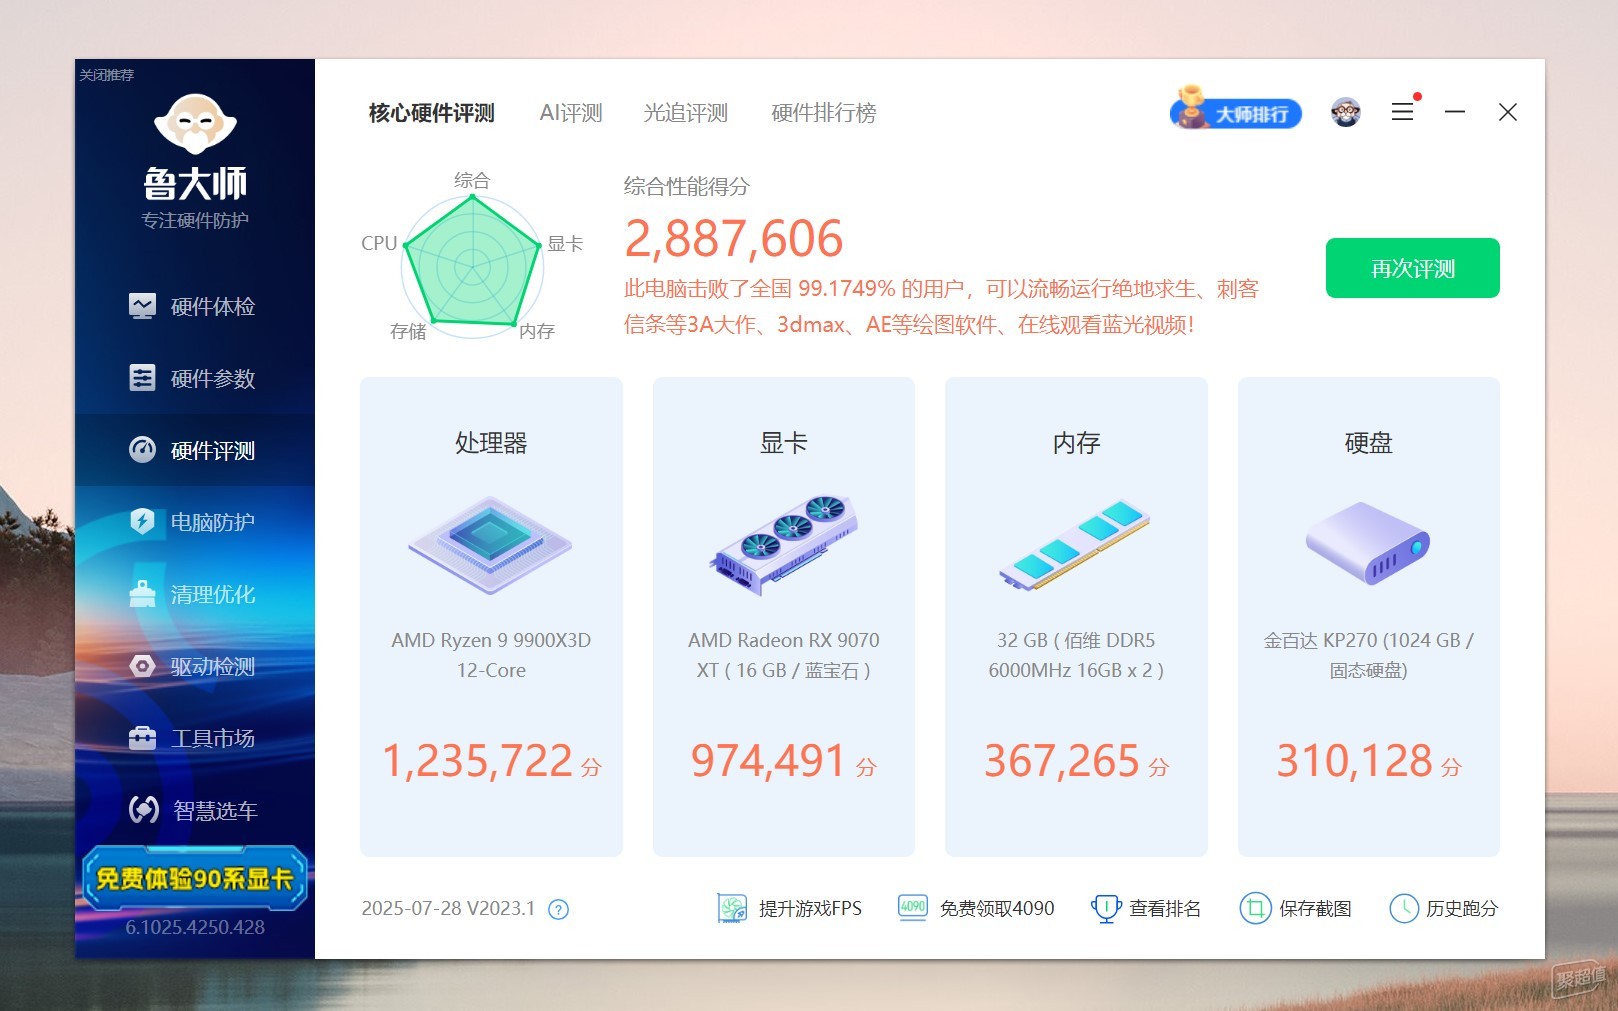Image resolution: width=1618 pixels, height=1011 pixels.
Task: Click the 硬件参数 list icon
Action: click(x=142, y=378)
